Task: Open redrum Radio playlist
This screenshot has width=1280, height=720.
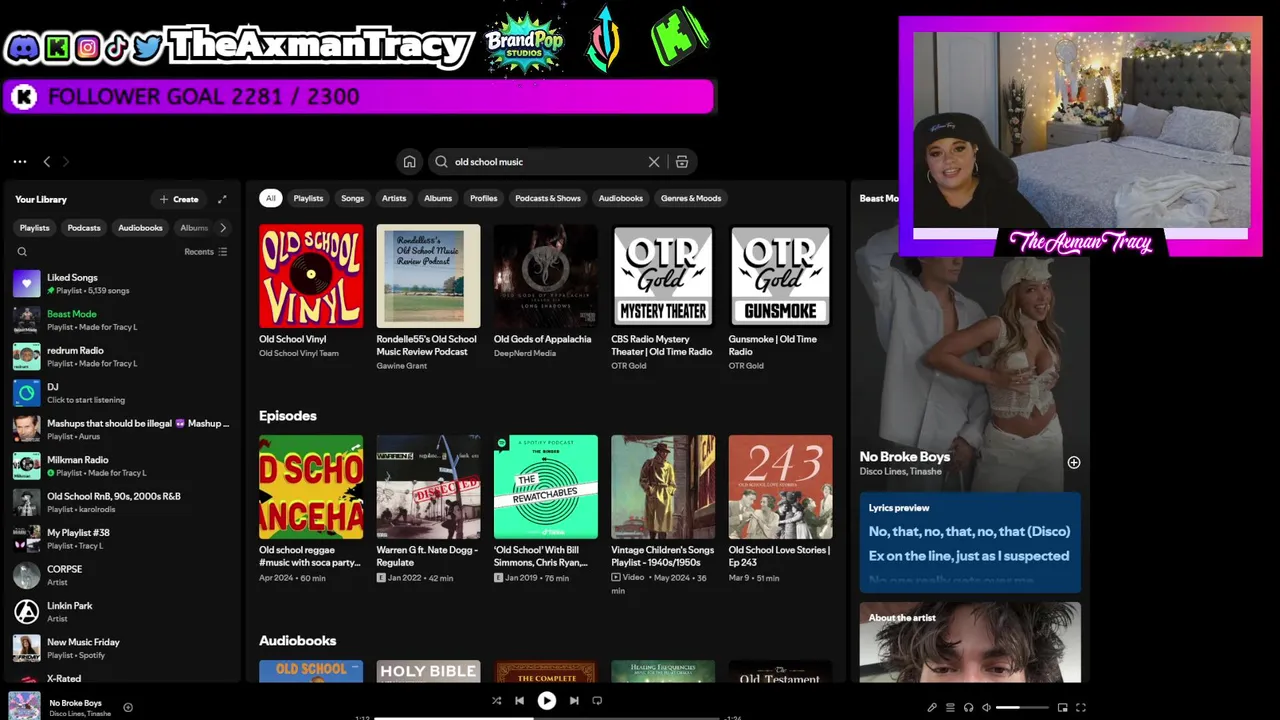Action: [x=121, y=357]
